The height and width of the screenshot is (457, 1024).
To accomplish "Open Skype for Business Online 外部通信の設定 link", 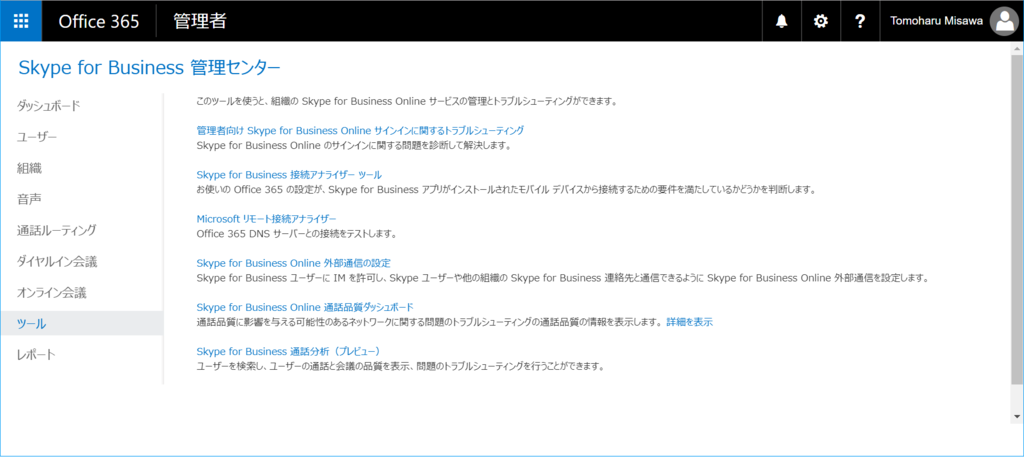I will 293,263.
